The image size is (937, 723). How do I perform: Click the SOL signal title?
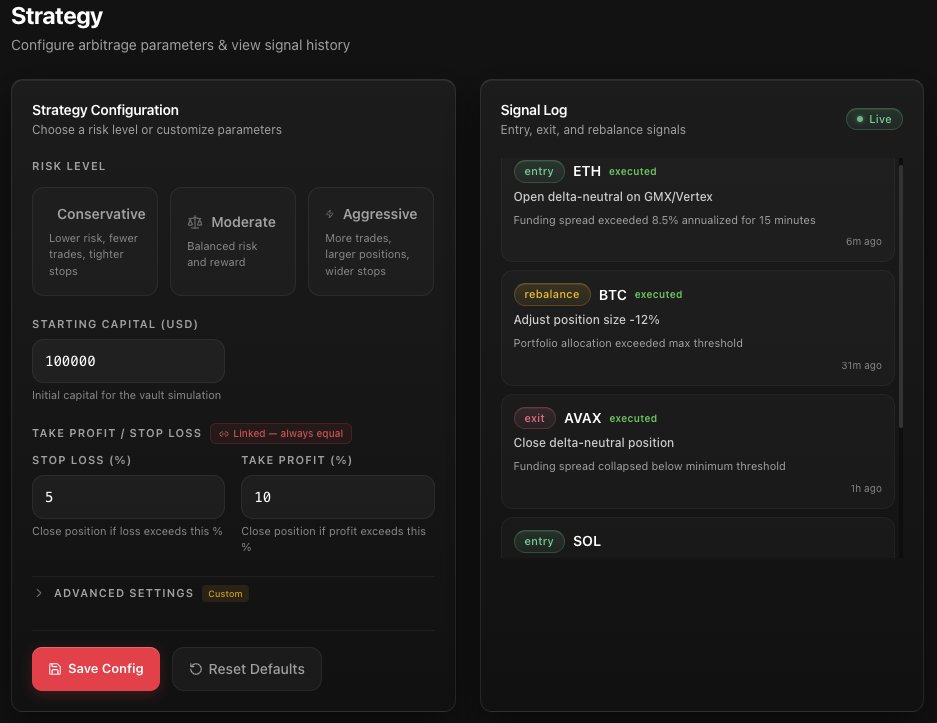(x=587, y=541)
